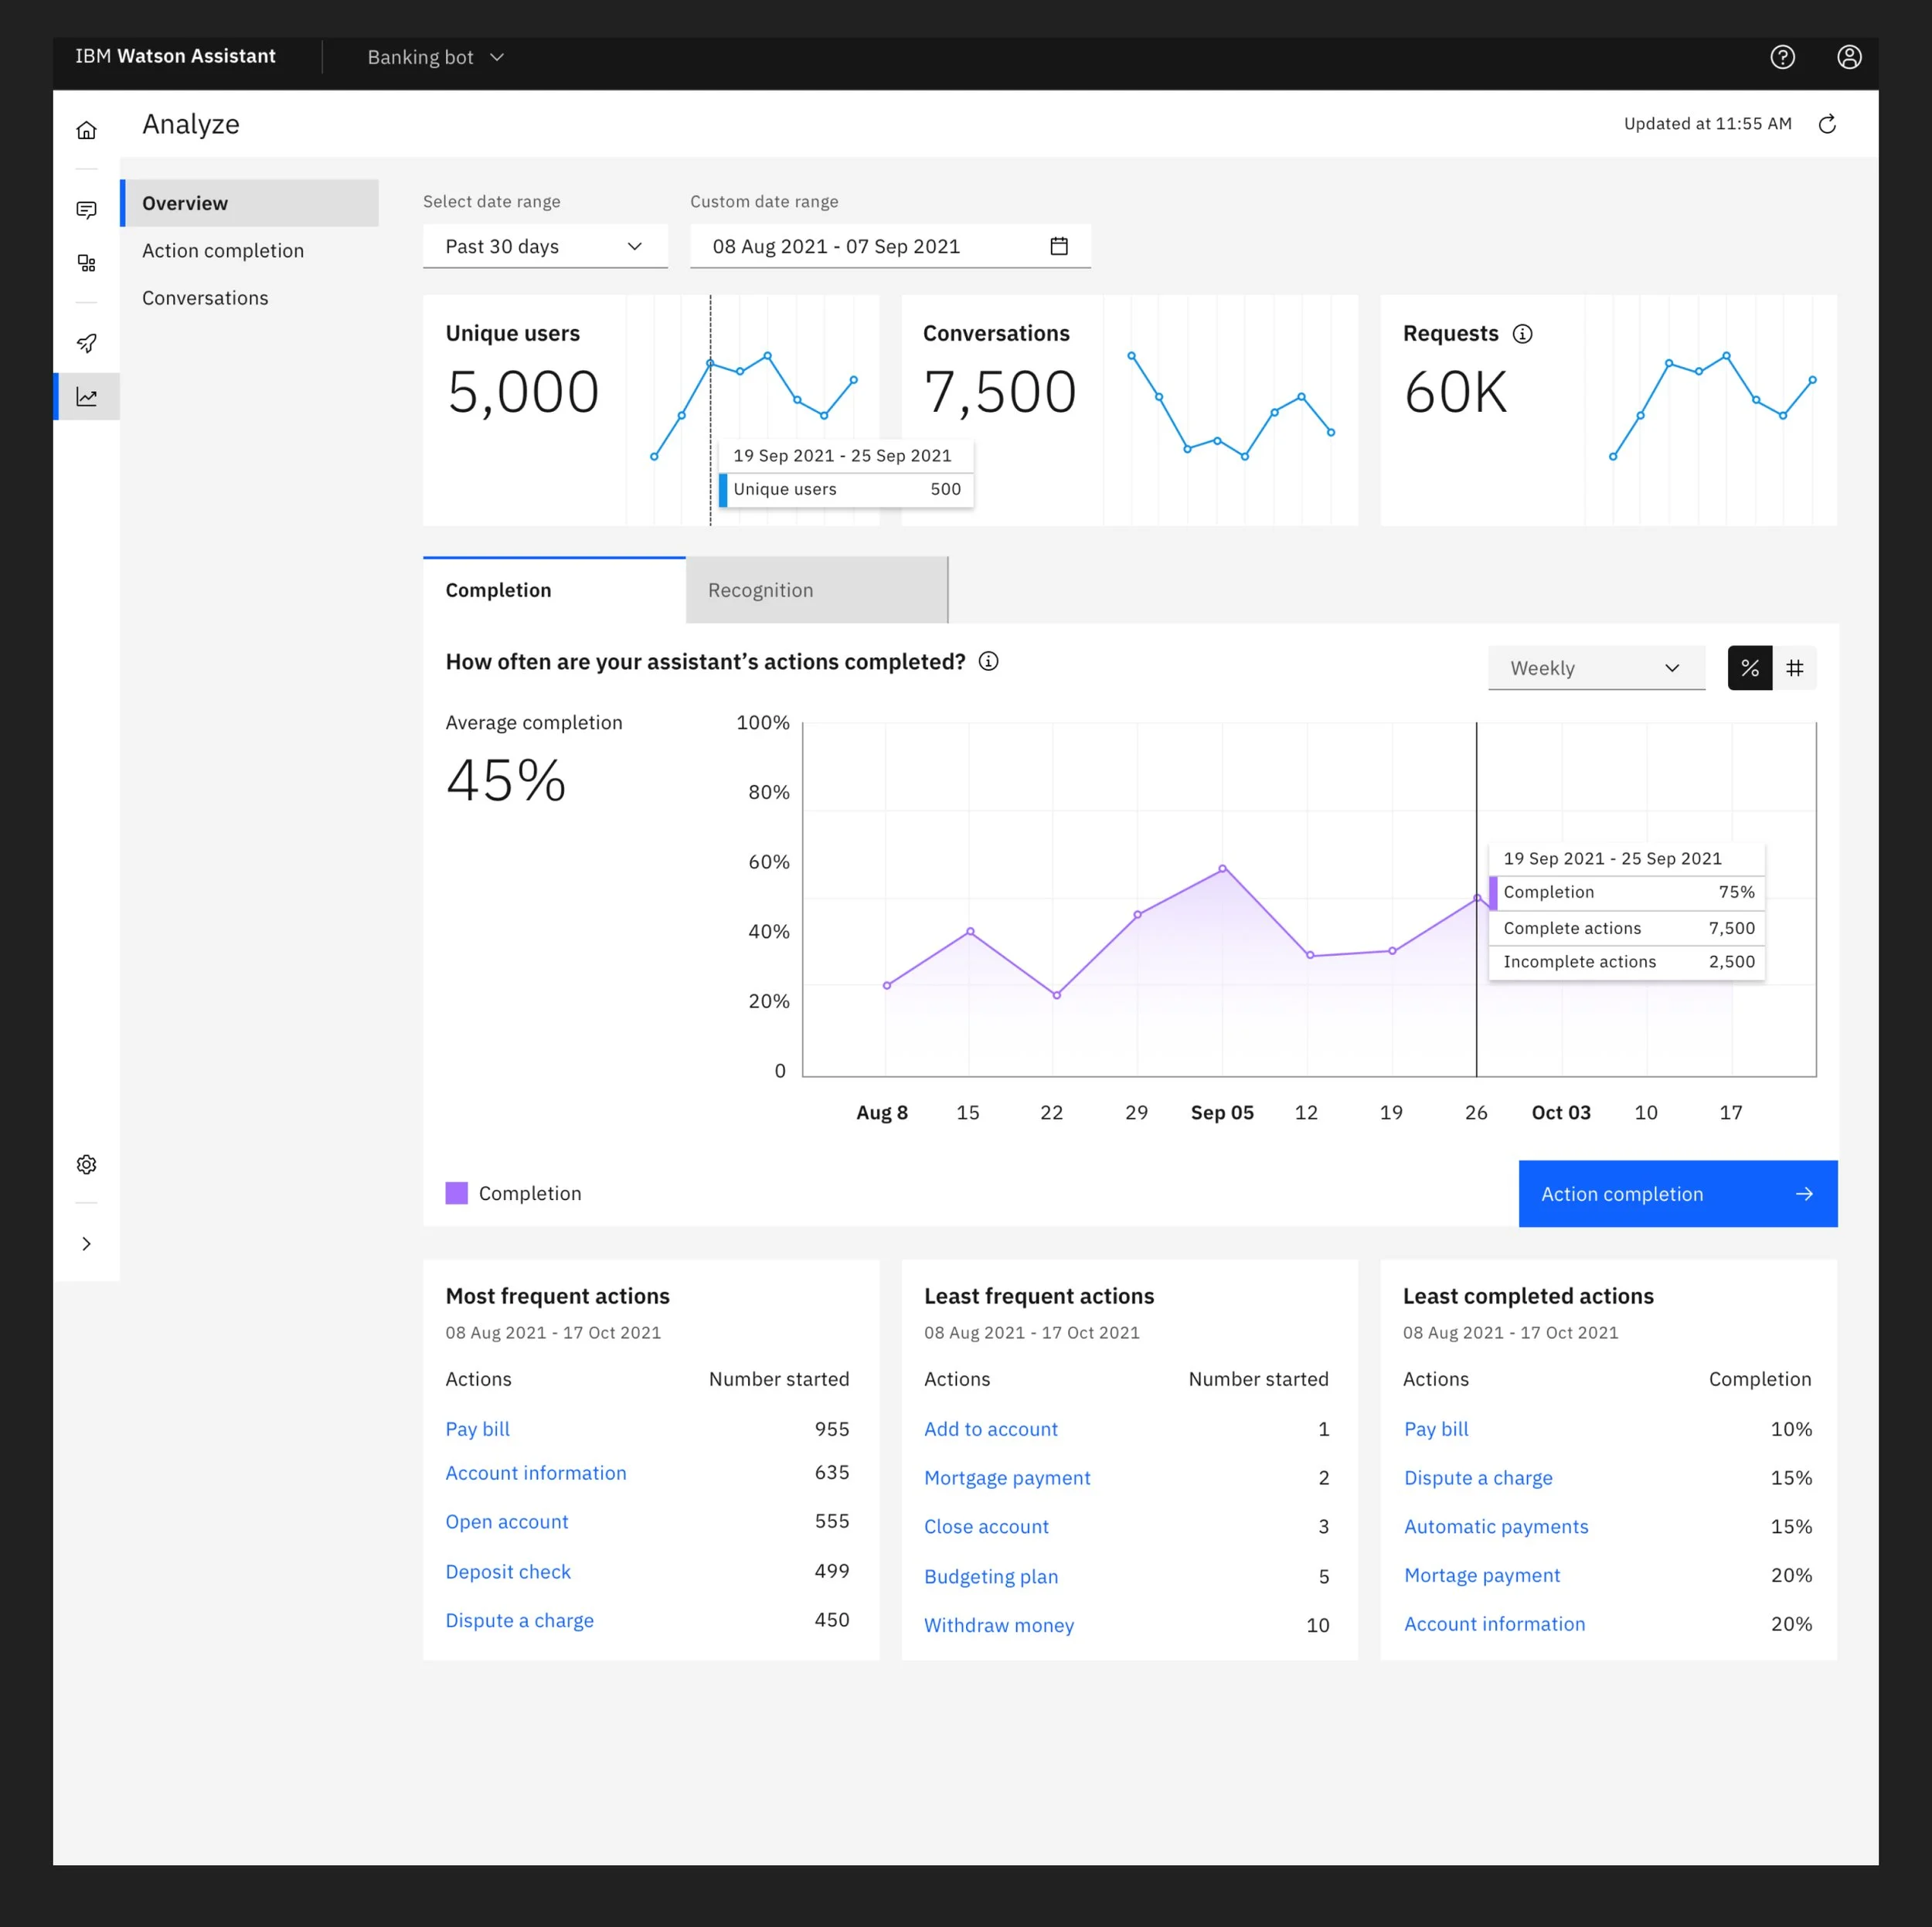Switch chart to number count view
The image size is (1932, 1927).
pos(1795,668)
